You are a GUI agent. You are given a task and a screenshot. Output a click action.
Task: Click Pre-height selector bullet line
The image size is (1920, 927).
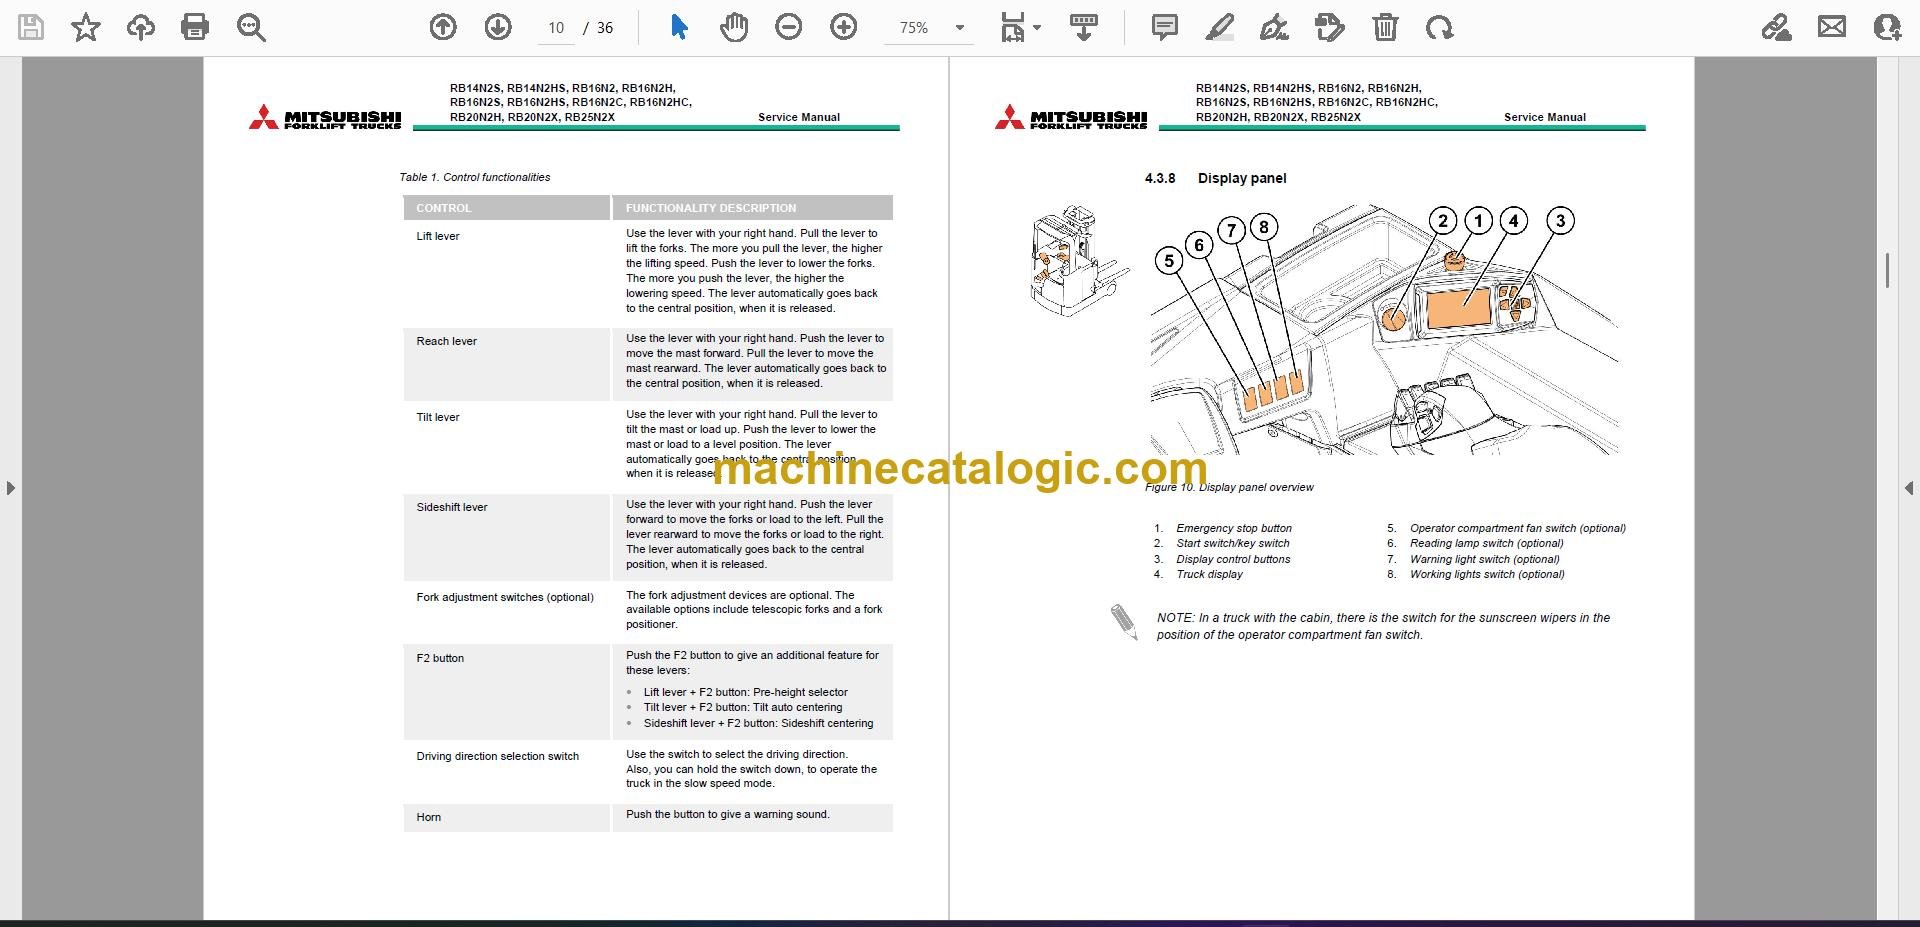(745, 692)
